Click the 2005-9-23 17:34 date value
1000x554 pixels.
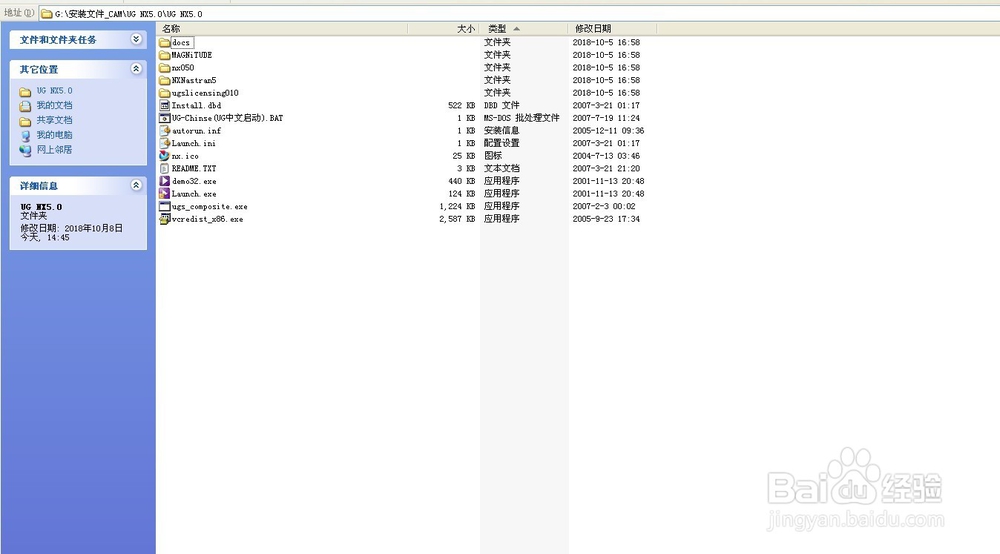click(x=606, y=219)
